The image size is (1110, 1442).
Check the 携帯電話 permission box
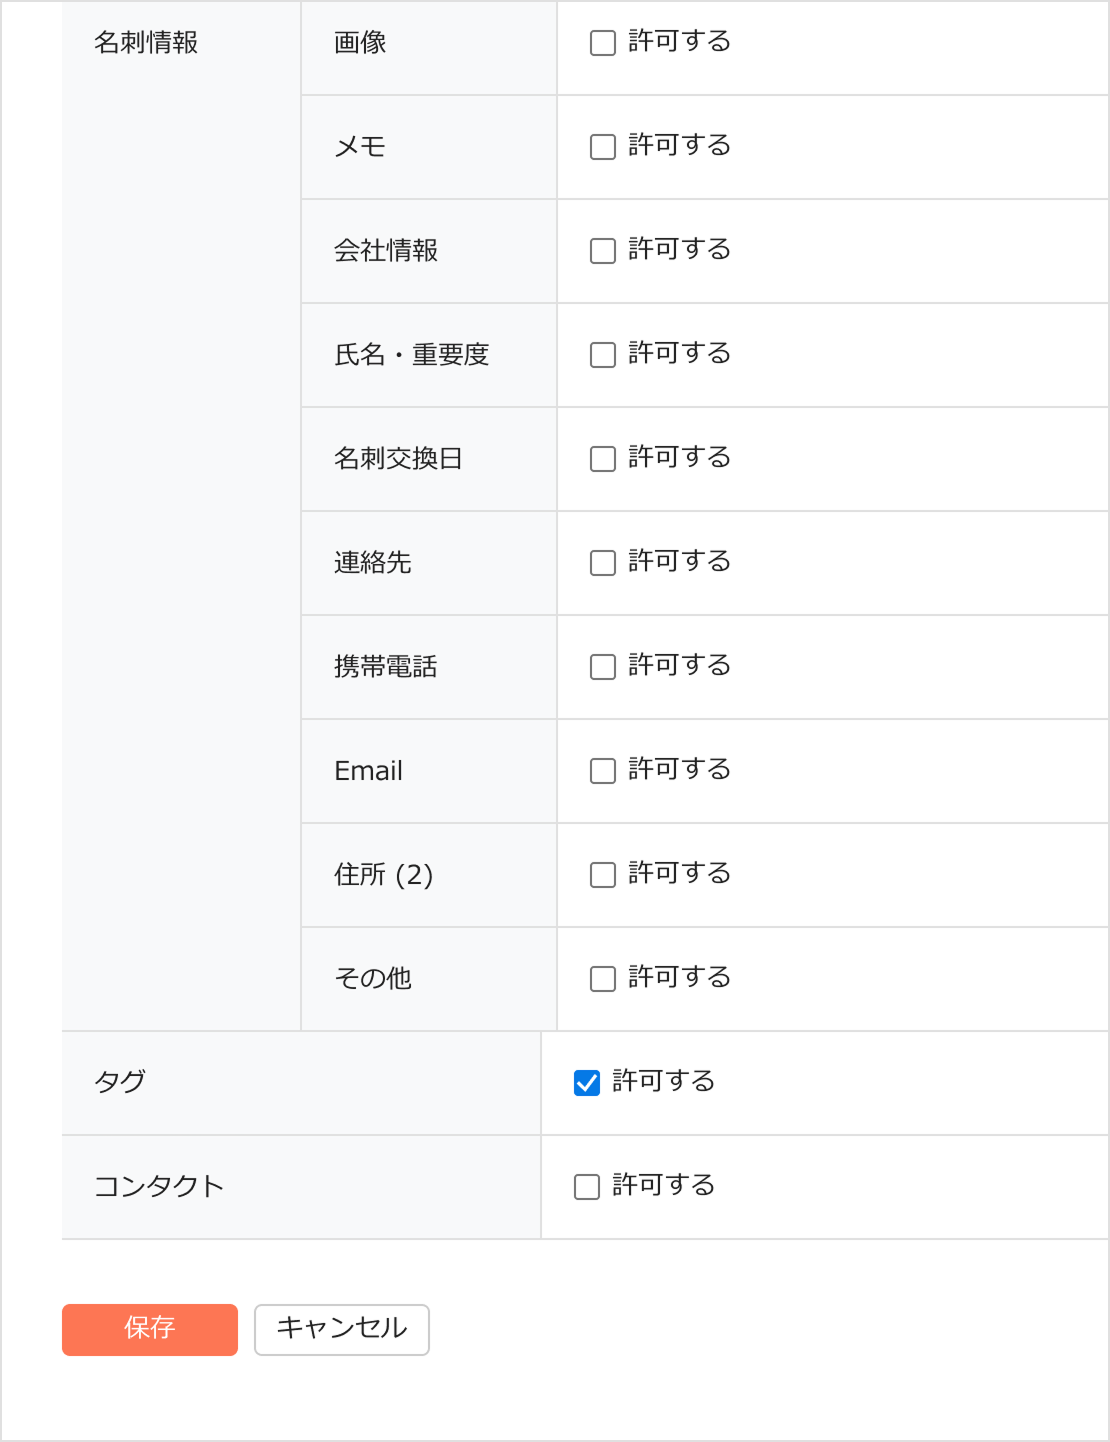pos(603,667)
